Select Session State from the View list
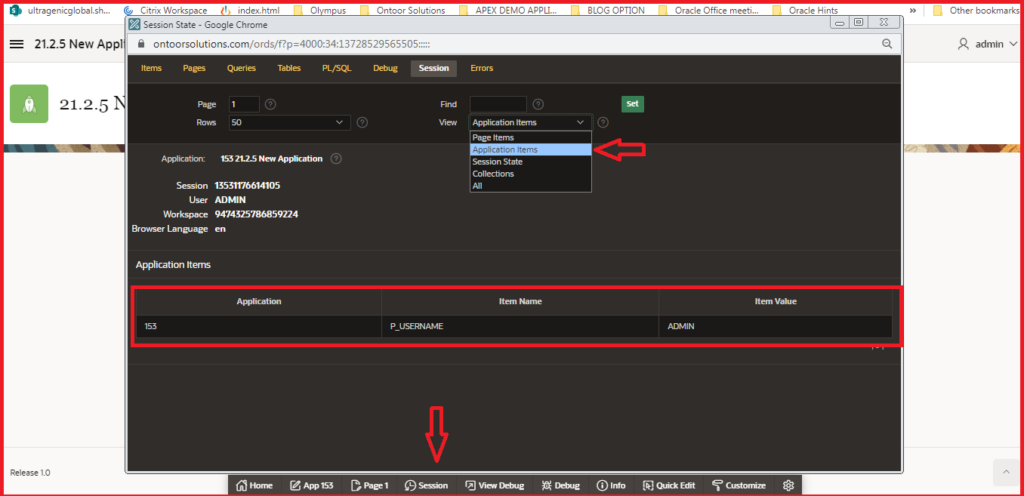 [497, 162]
